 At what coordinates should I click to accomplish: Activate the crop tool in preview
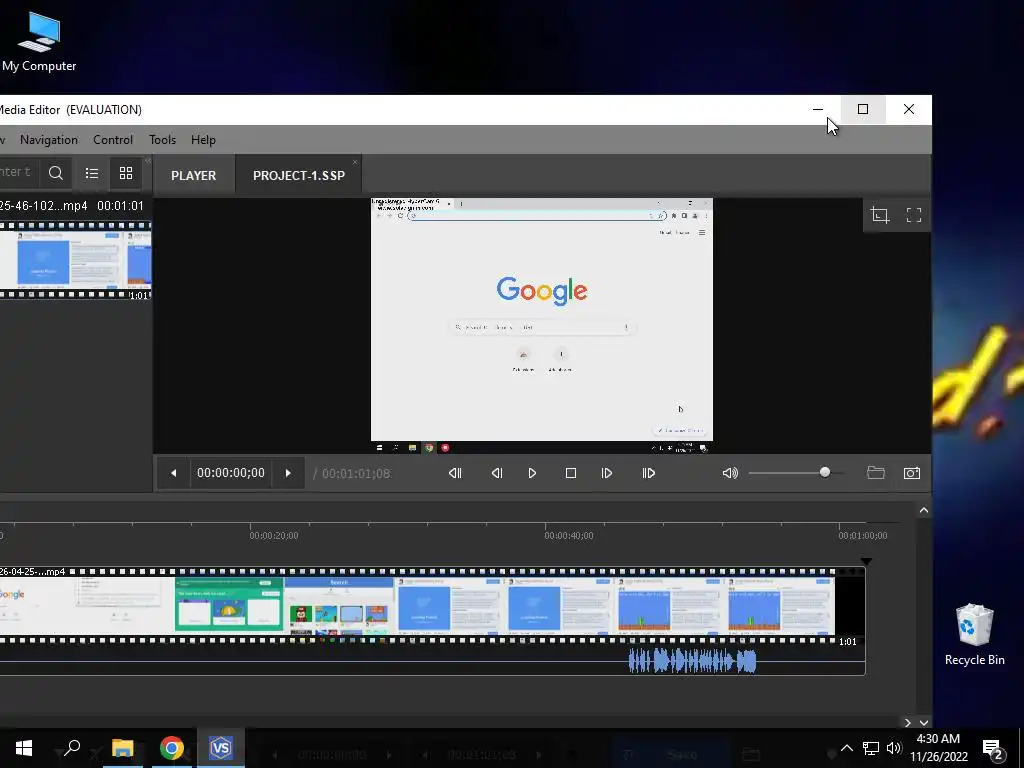tap(880, 215)
